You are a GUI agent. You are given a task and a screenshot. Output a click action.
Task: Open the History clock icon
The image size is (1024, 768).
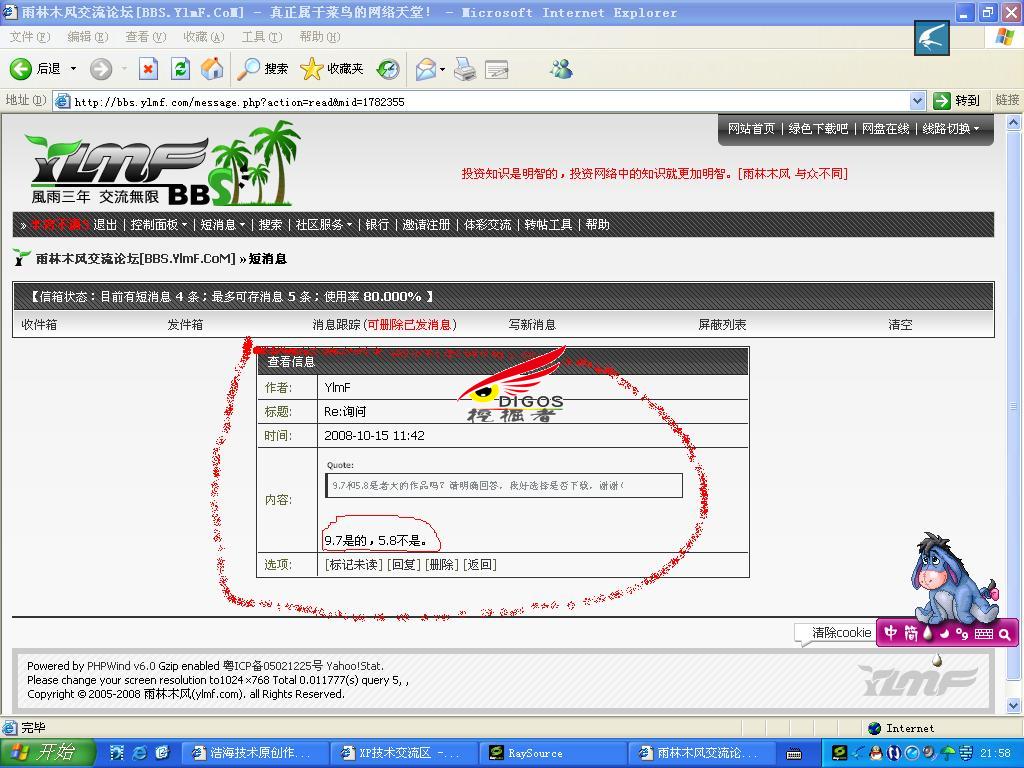click(388, 69)
